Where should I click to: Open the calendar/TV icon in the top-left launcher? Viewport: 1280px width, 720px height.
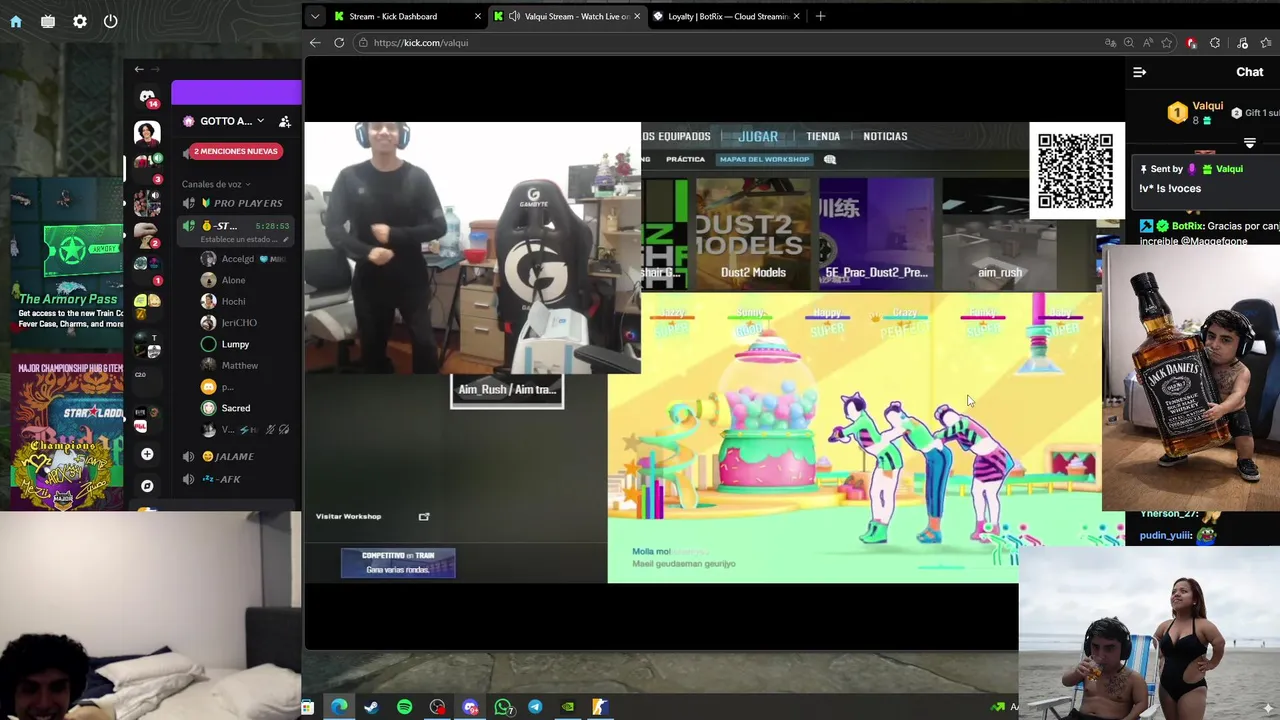[48, 21]
